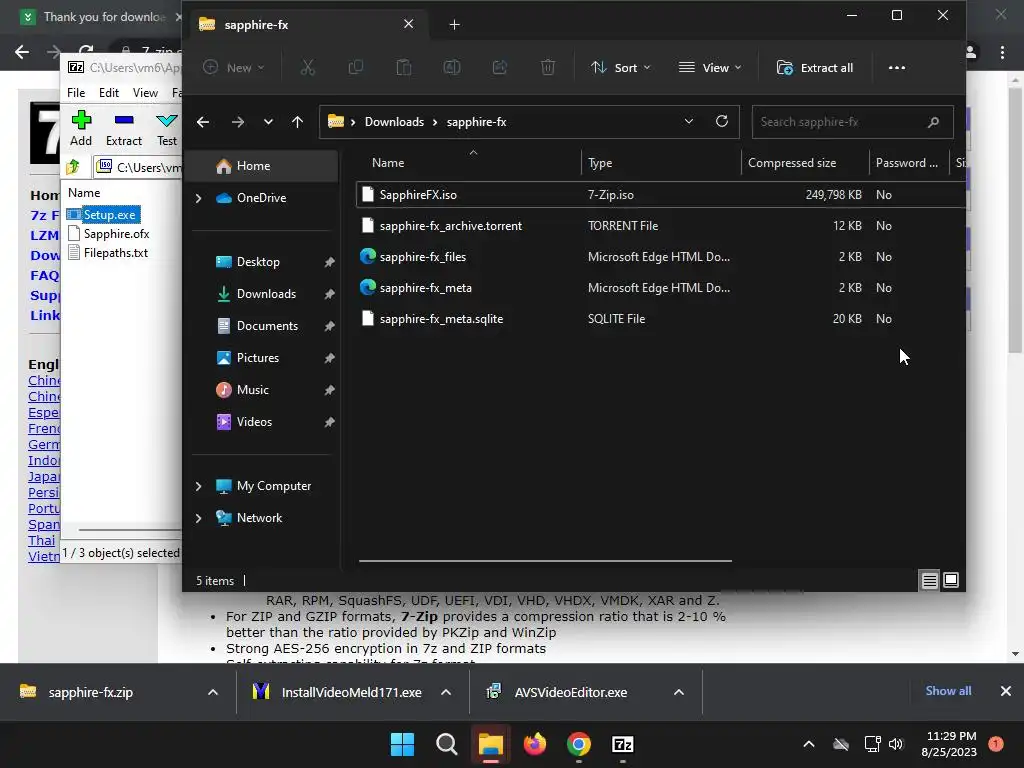1024x768 pixels.
Task: Click the FAQ link on 7-Zip webpage
Action: (x=44, y=275)
